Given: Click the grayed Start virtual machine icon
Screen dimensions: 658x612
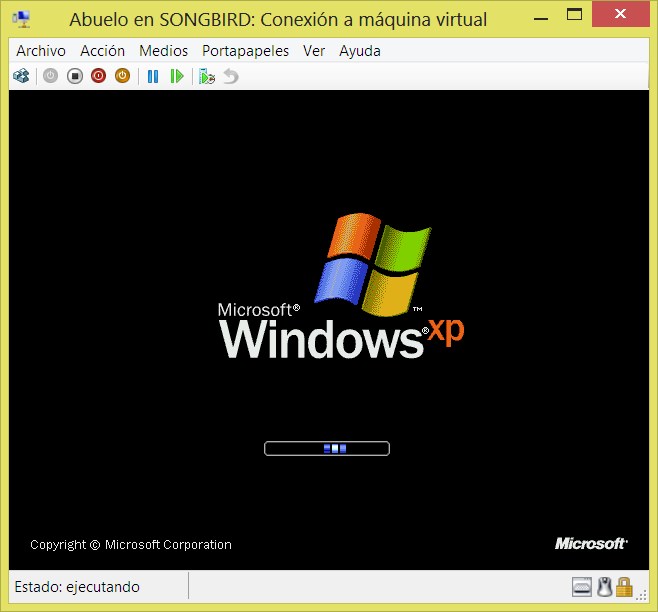Looking at the screenshot, I should tap(50, 76).
